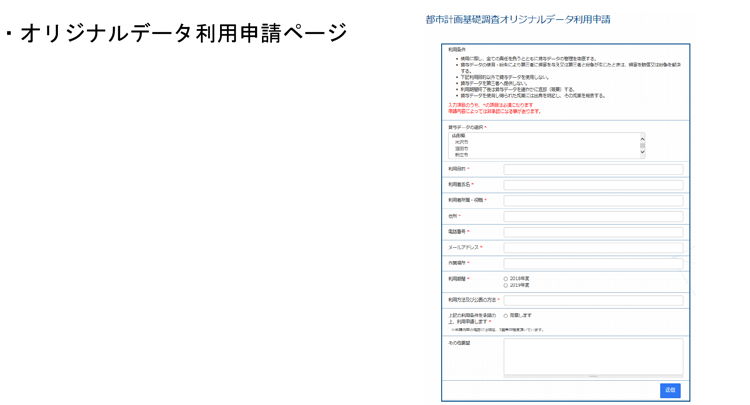Click the resize handle under その他要望 textarea

593,376
